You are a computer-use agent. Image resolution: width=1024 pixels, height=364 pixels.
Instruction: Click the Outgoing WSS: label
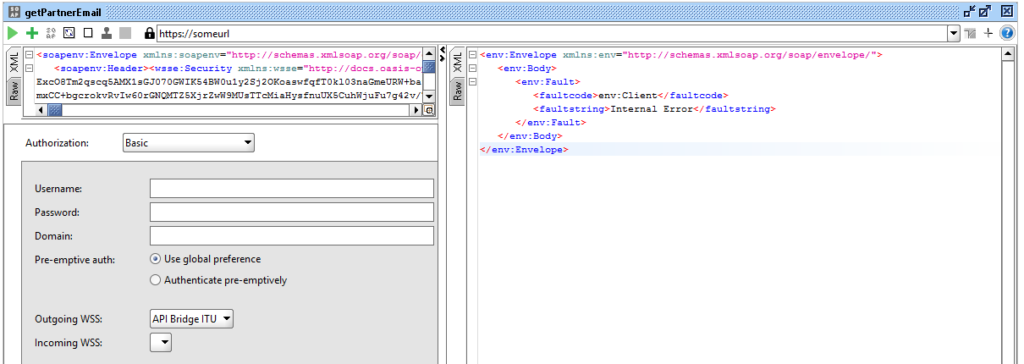tap(69, 319)
